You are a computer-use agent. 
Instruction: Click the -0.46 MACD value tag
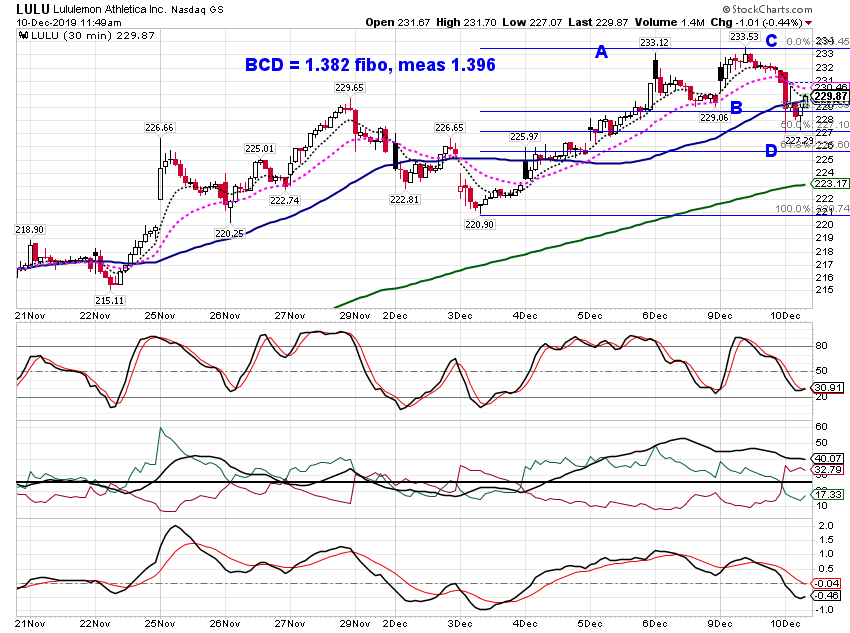point(826,596)
